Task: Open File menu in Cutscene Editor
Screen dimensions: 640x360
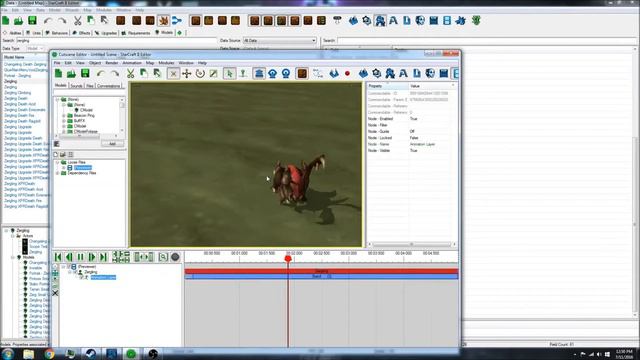Action: [x=57, y=63]
